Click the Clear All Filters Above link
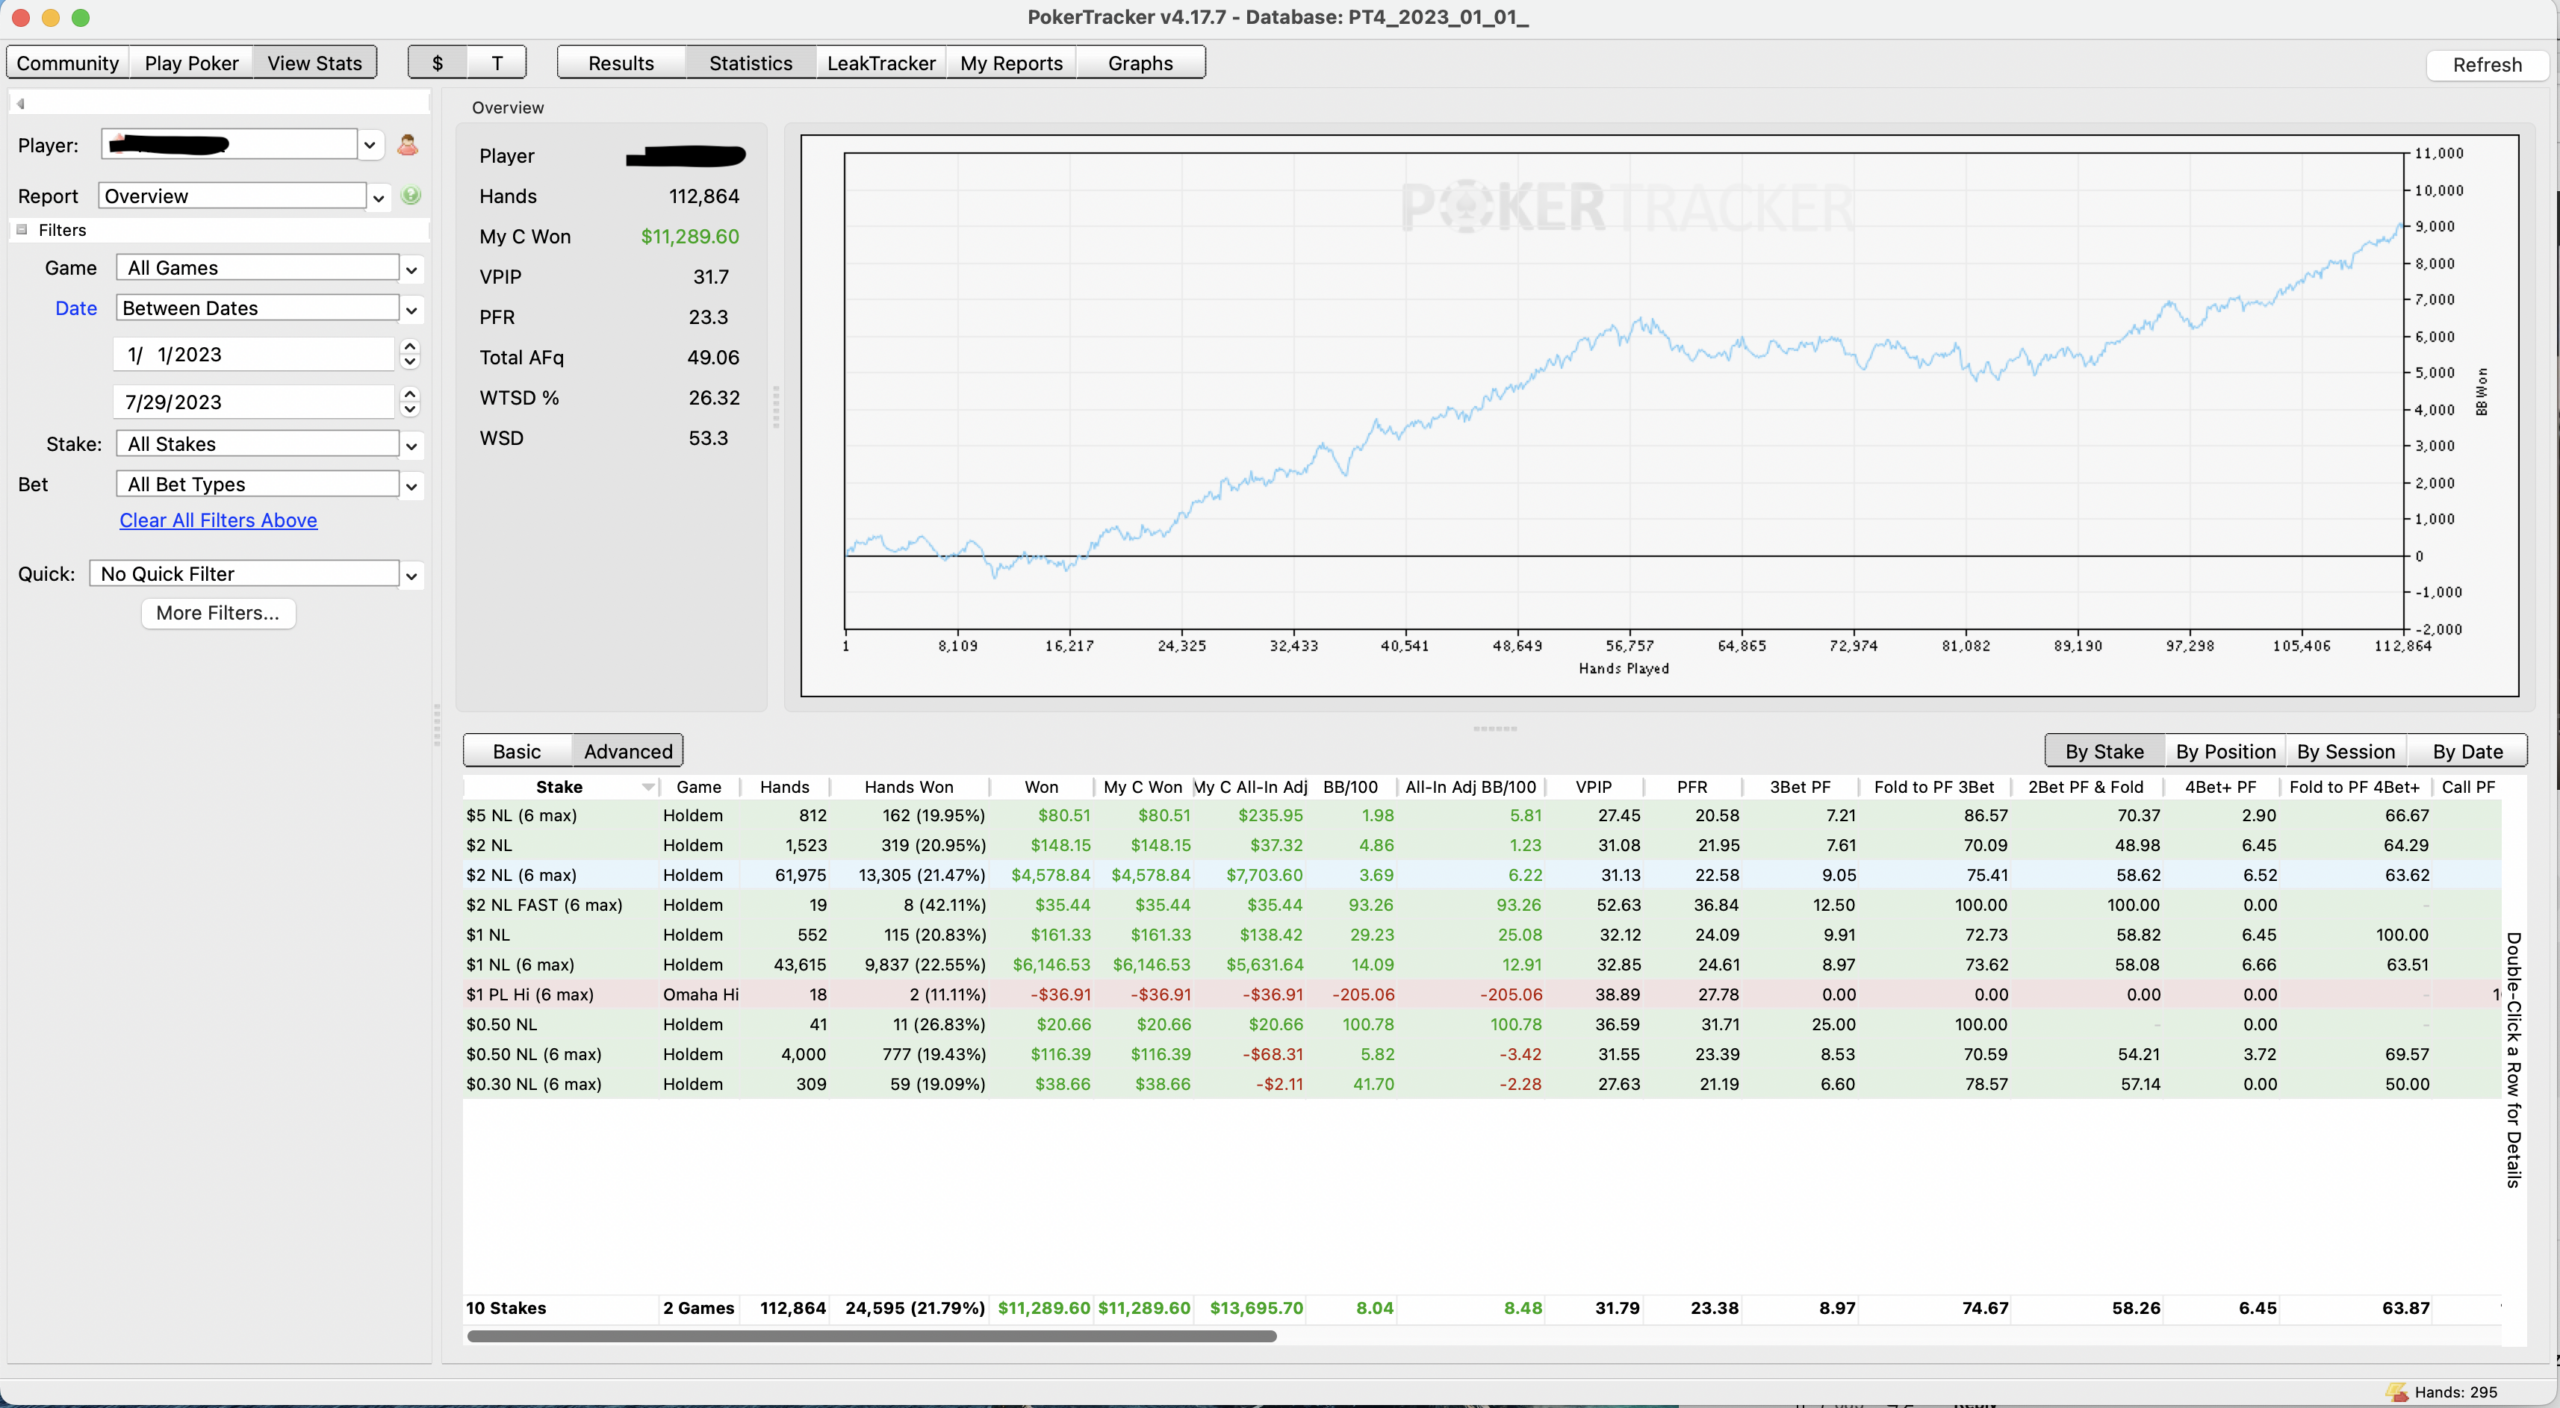The image size is (2560, 1408). point(218,520)
